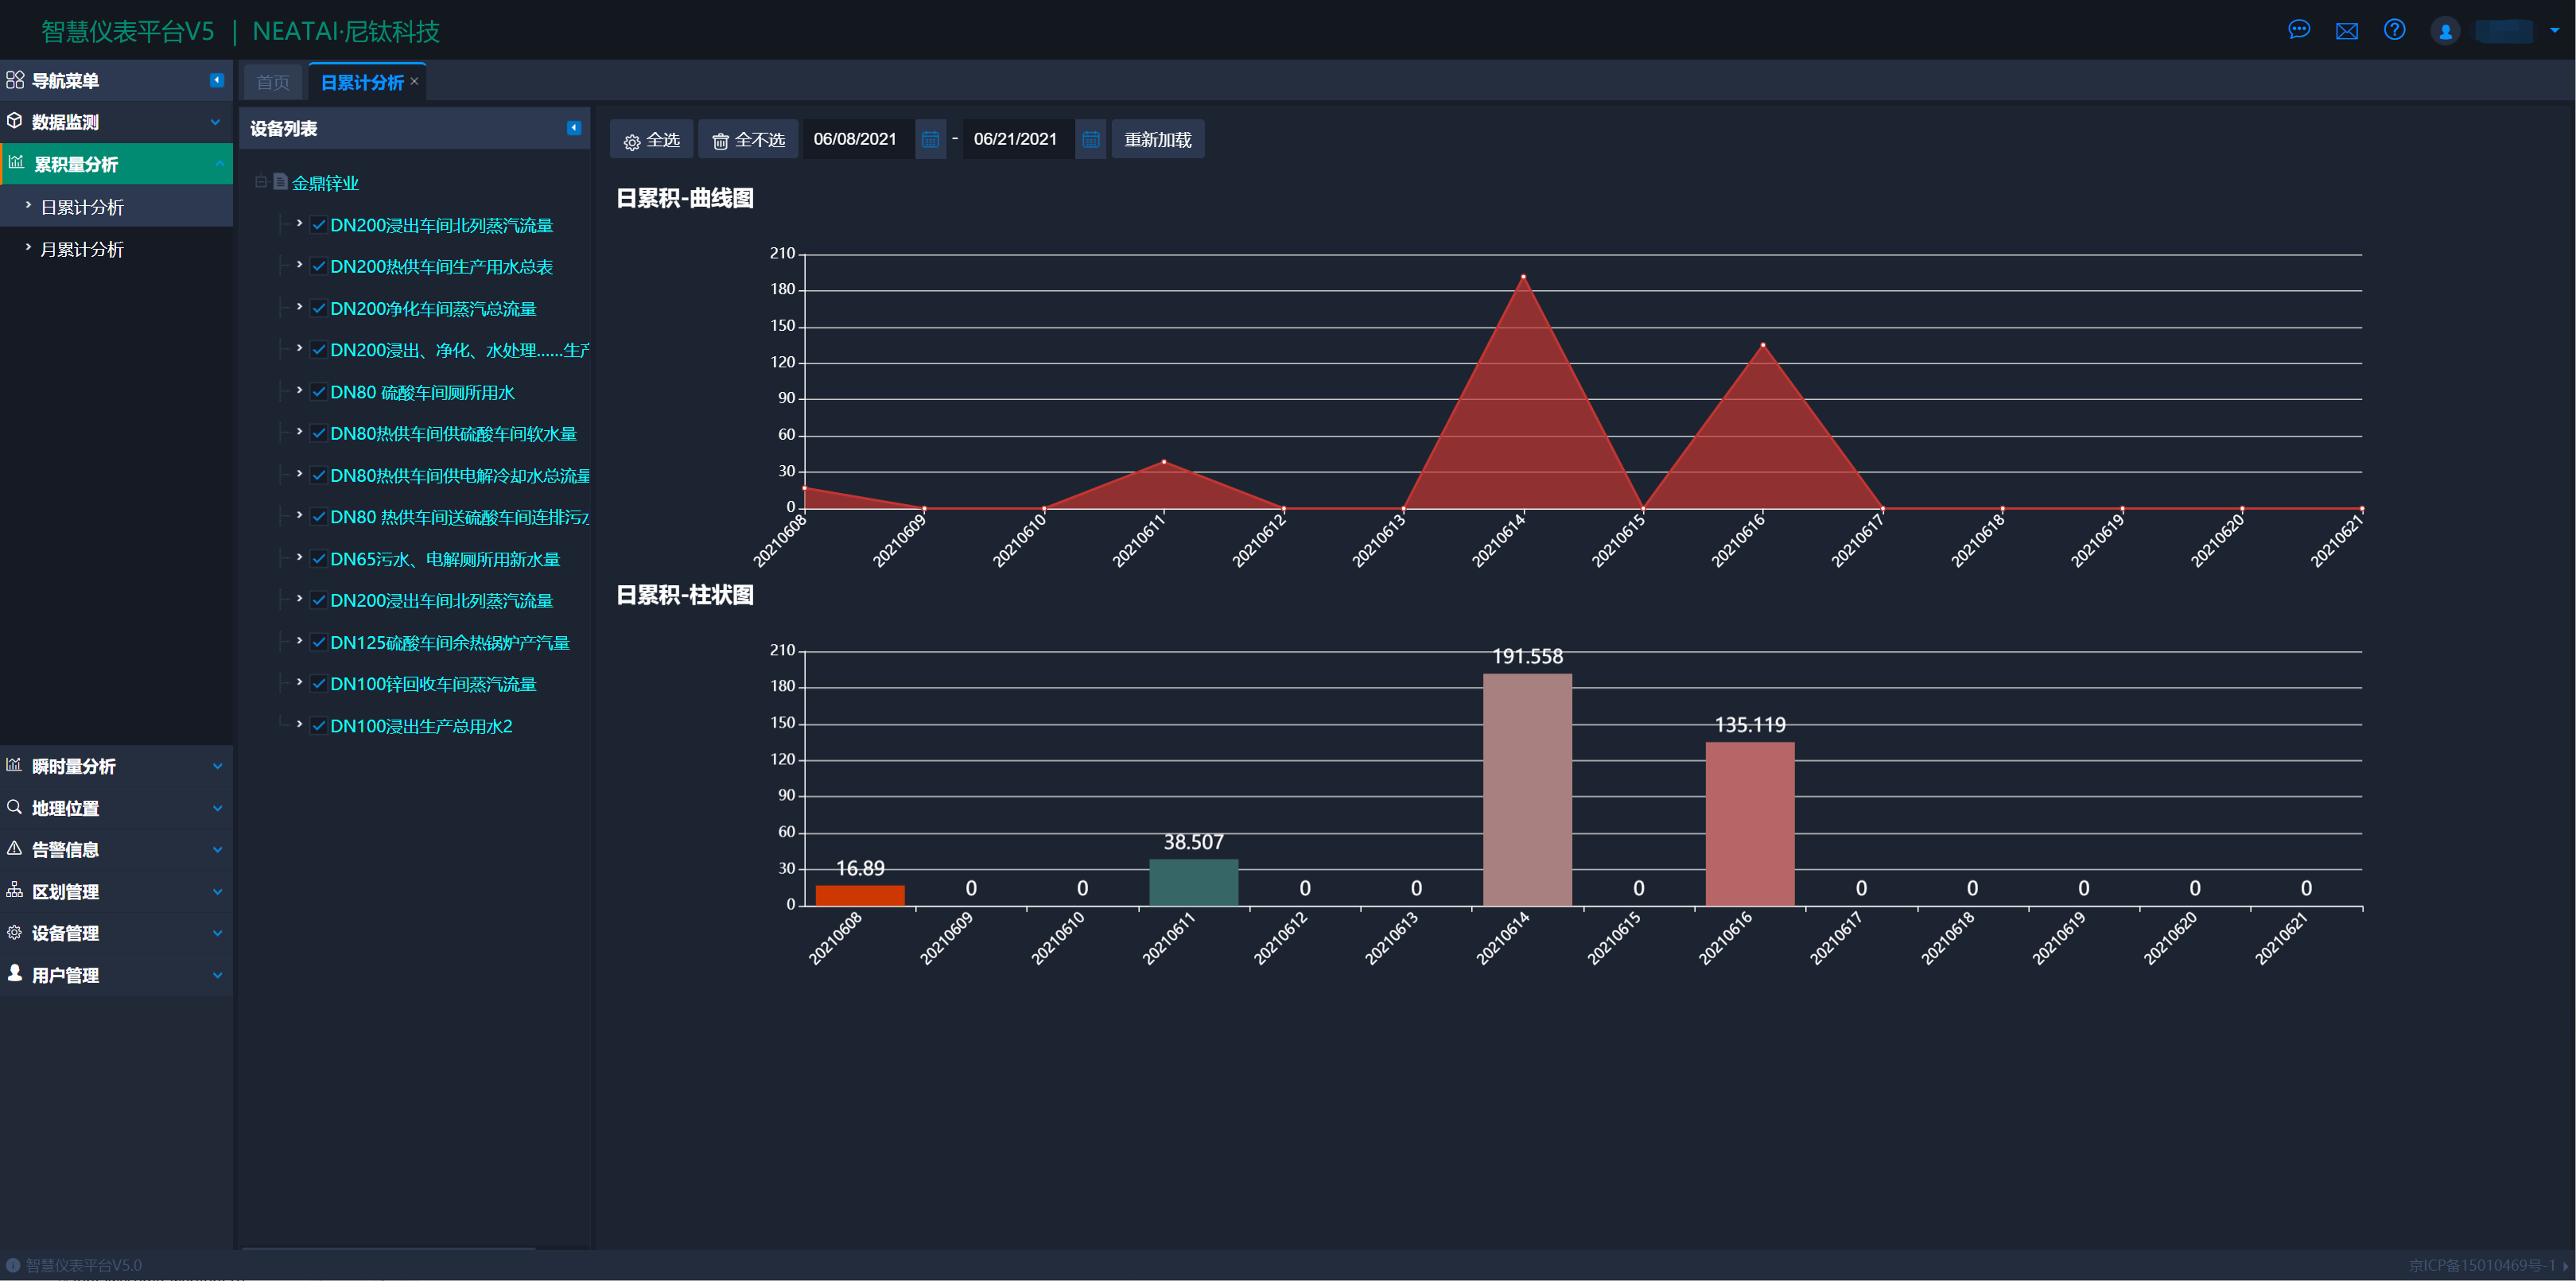Click the start date field 06/08/2021
This screenshot has width=2576, height=1281.
click(x=858, y=139)
